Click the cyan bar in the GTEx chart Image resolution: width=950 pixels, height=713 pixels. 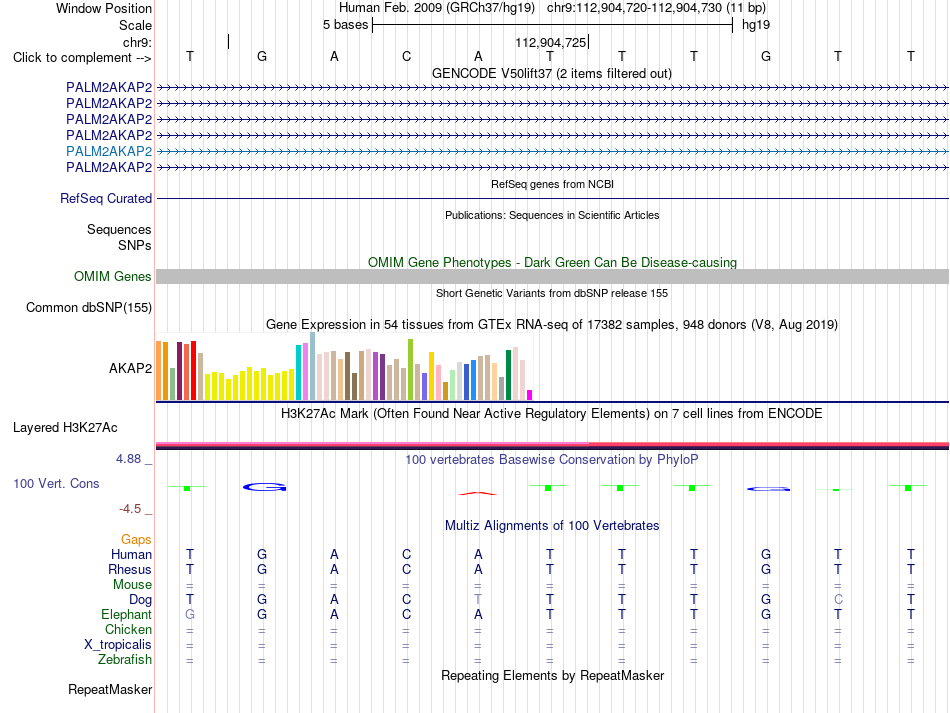(298, 373)
